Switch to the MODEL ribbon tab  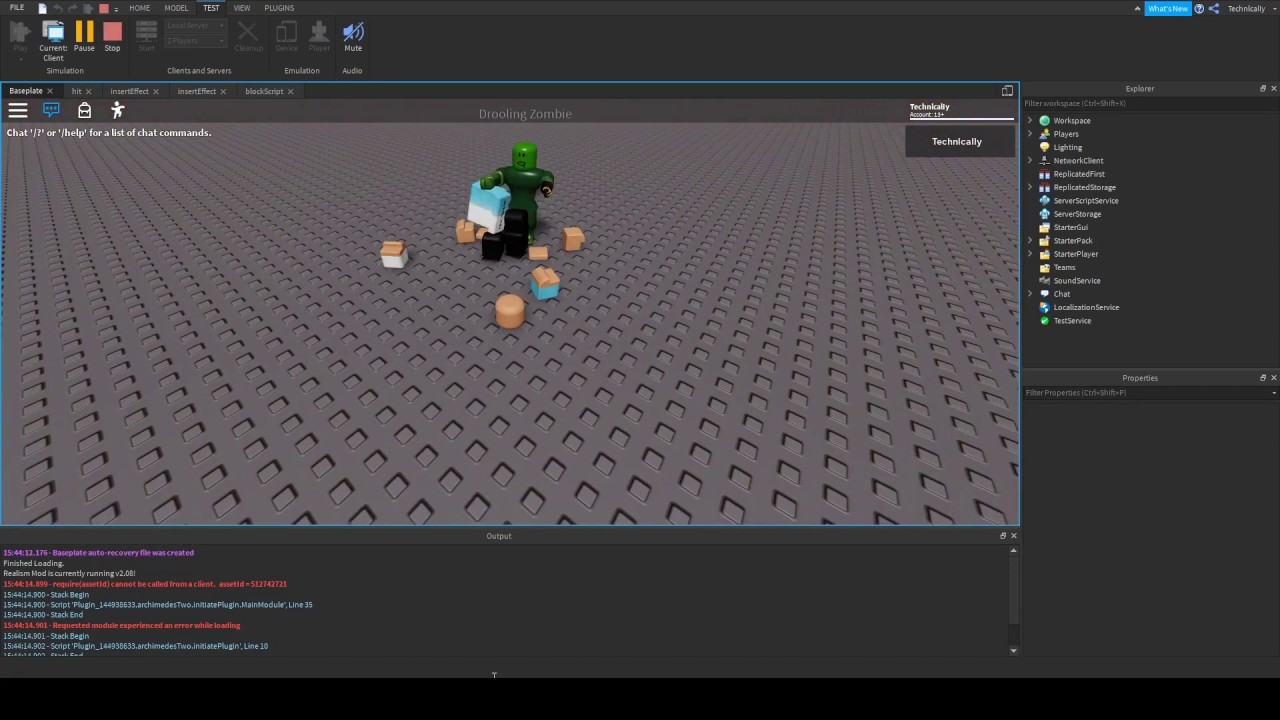(x=176, y=8)
